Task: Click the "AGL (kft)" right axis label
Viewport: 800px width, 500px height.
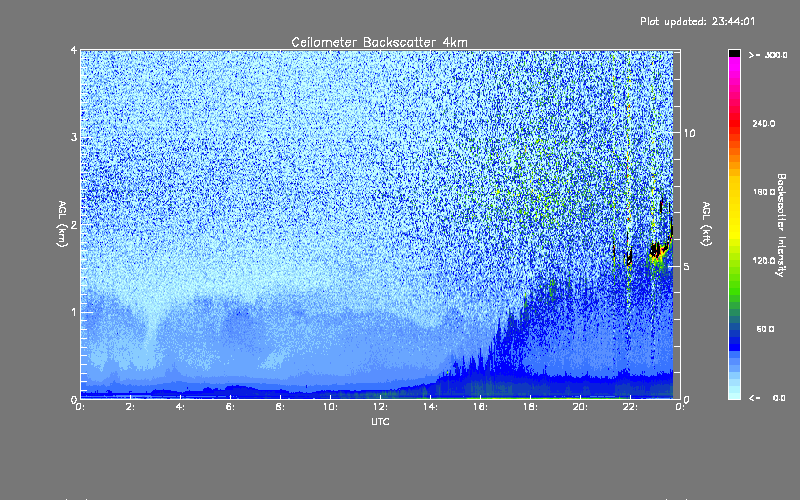Action: [x=706, y=224]
